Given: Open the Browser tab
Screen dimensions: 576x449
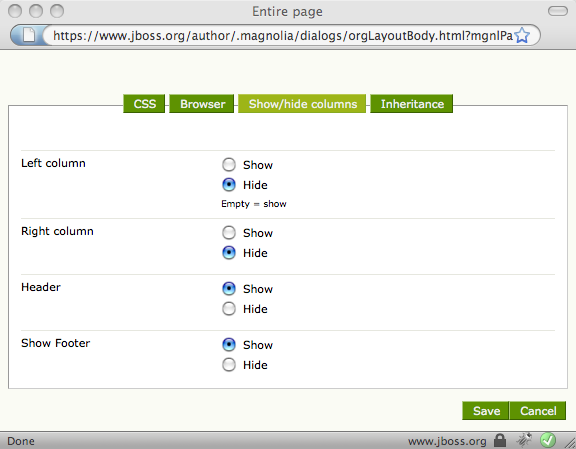Looking at the screenshot, I should pyautogui.click(x=202, y=104).
